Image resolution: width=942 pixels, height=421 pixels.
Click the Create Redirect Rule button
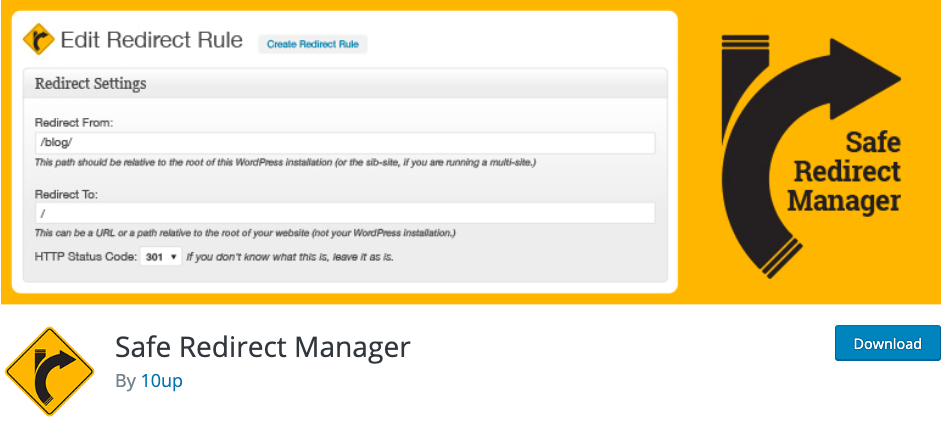pos(312,44)
